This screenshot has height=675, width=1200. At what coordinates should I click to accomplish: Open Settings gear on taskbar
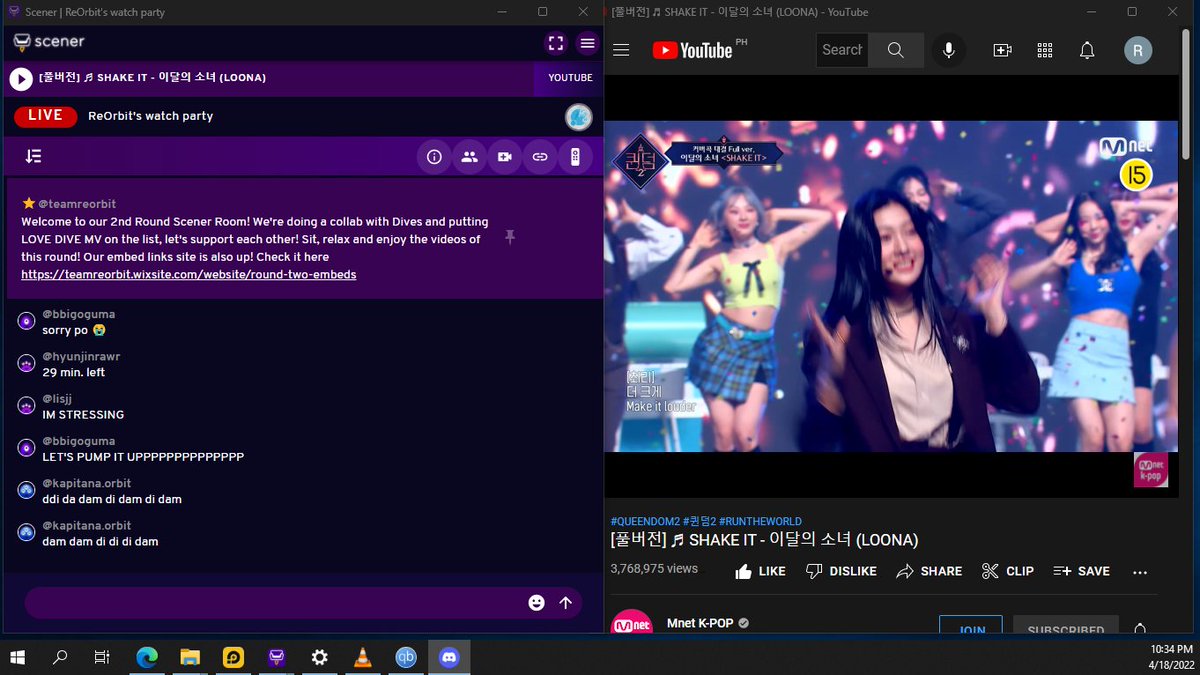(320, 657)
